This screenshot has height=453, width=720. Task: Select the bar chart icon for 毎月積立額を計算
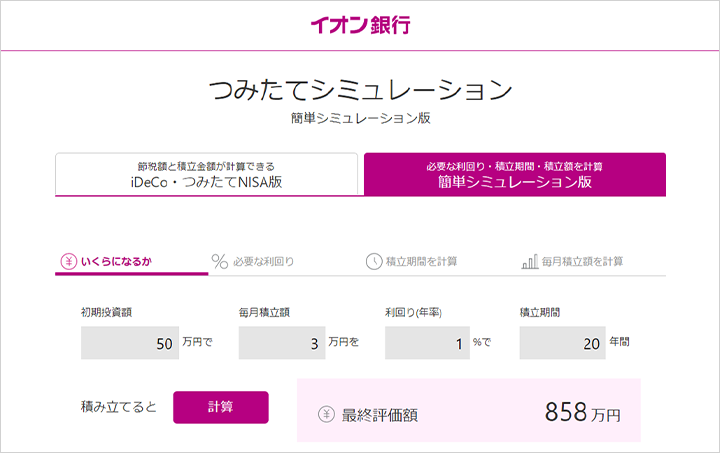coord(530,262)
